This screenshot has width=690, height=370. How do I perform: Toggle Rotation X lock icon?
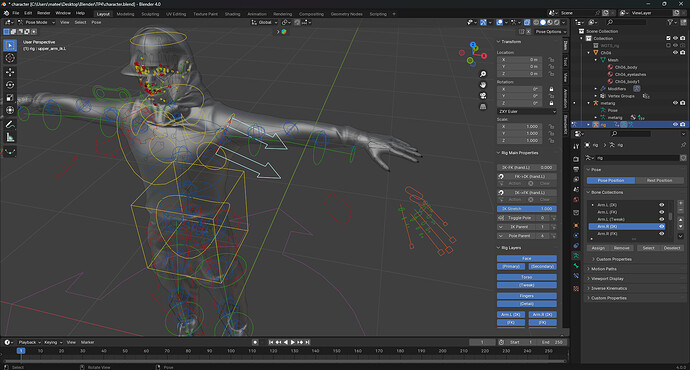(x=551, y=89)
